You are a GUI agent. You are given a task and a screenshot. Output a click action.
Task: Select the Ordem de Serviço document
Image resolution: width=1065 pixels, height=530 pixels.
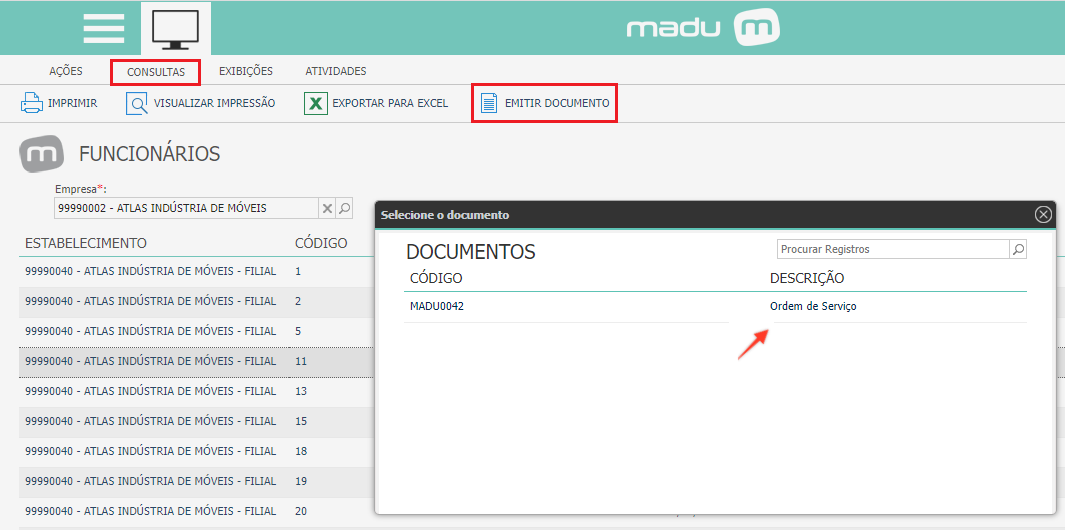point(813,306)
